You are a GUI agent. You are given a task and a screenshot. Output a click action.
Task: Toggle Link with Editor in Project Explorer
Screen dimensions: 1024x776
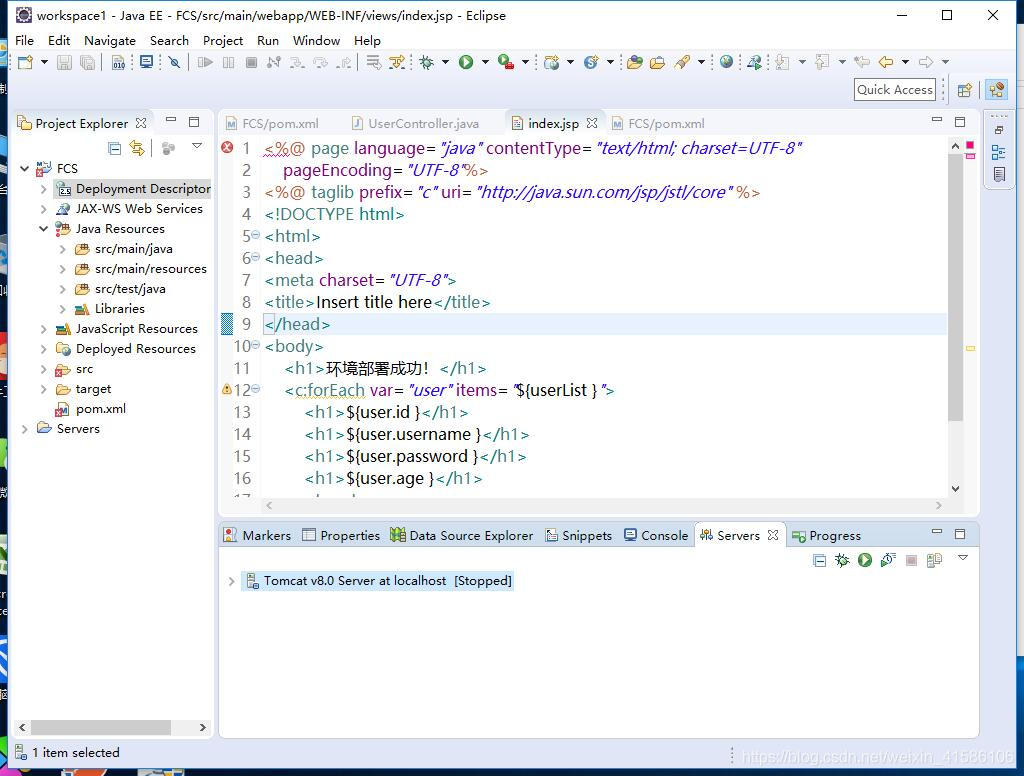(136, 148)
